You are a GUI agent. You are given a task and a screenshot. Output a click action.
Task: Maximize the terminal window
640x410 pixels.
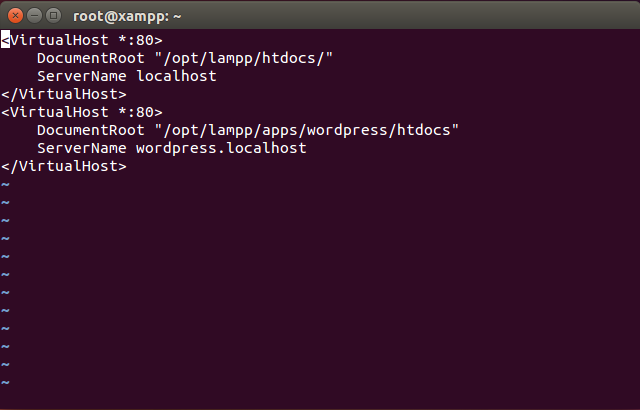(x=52, y=15)
